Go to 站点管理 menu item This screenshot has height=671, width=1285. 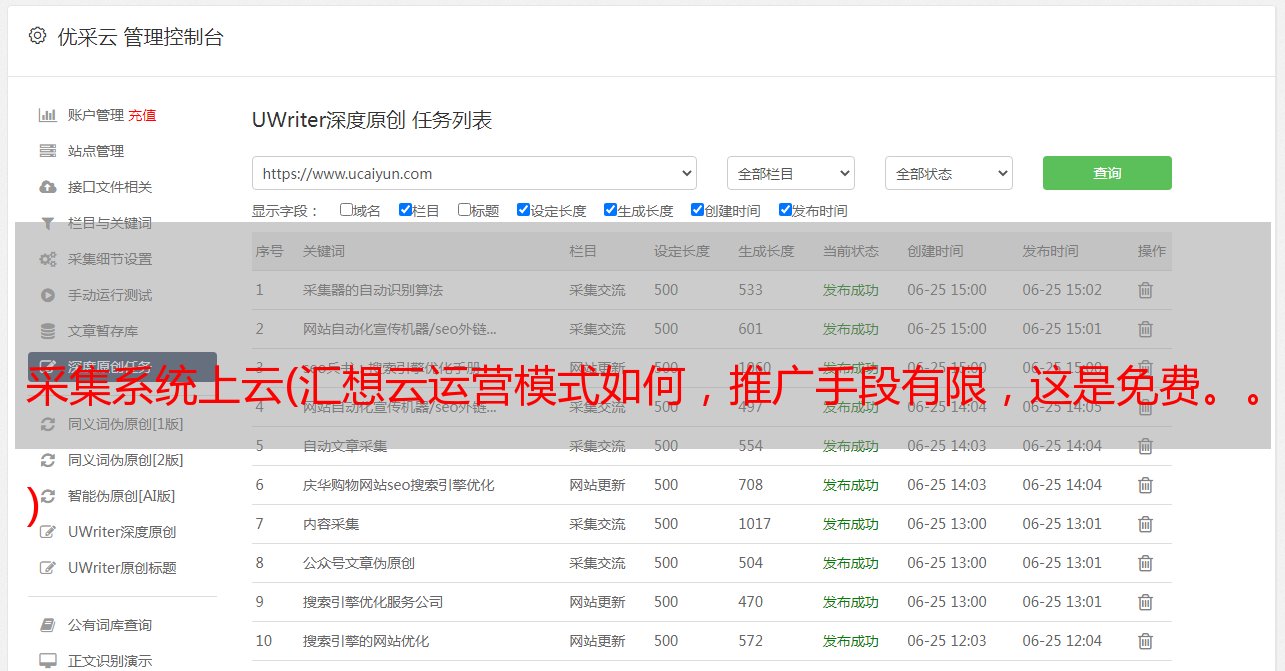pos(96,151)
